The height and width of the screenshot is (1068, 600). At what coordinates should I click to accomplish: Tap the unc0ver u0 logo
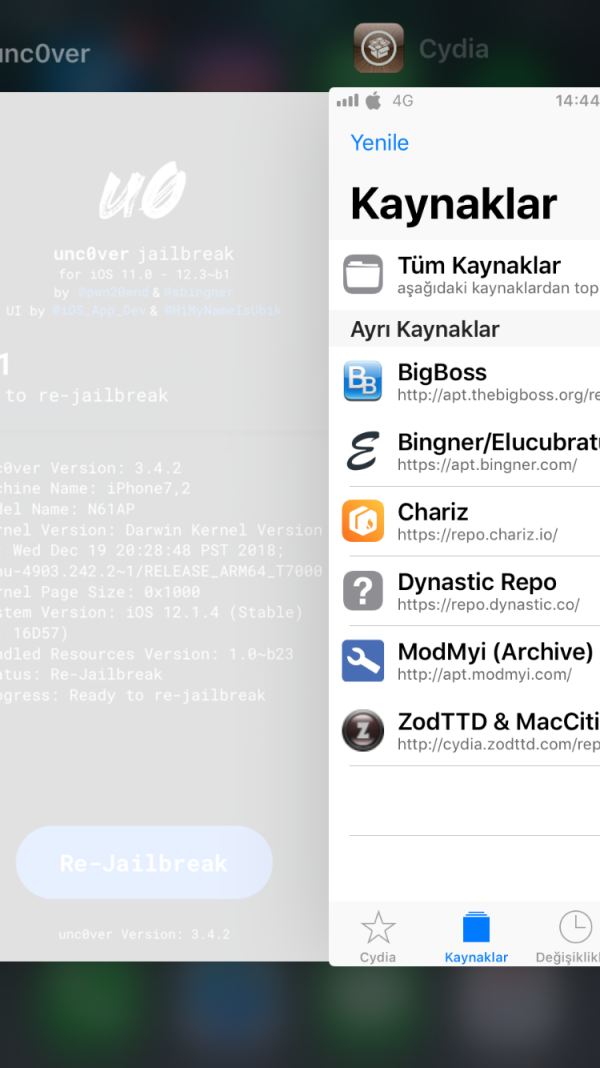(143, 195)
